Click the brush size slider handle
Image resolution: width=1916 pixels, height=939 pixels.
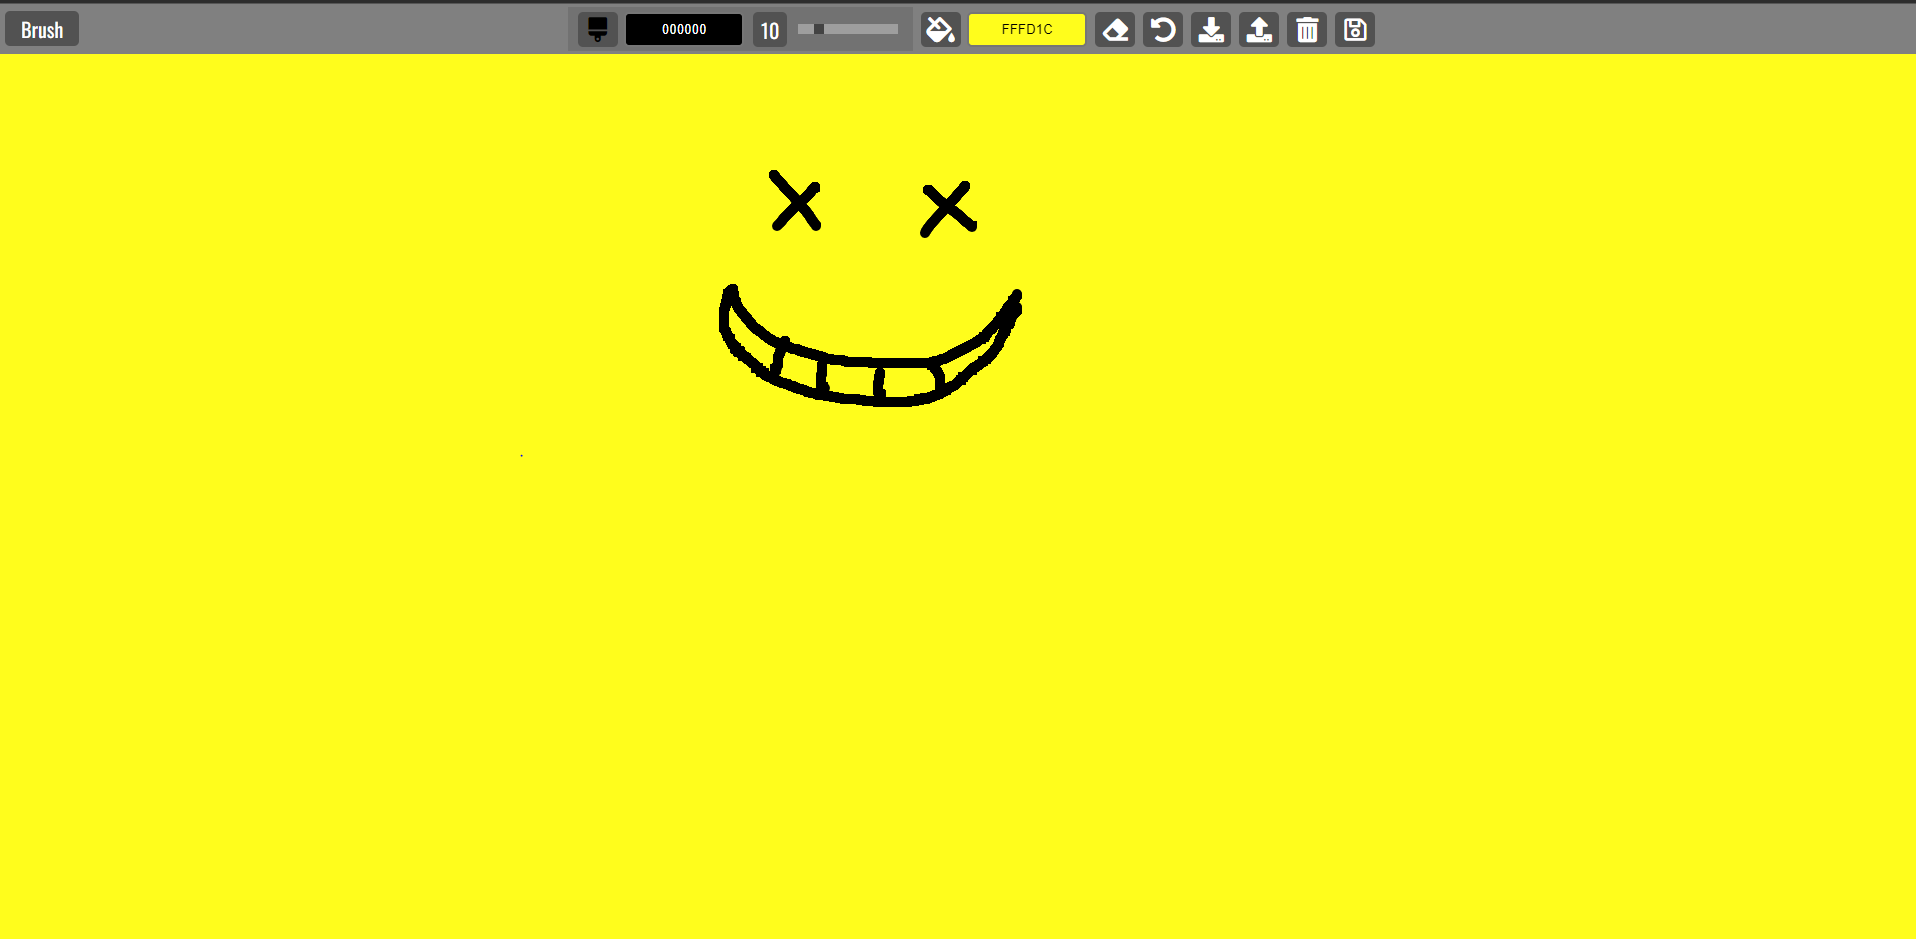coord(818,29)
